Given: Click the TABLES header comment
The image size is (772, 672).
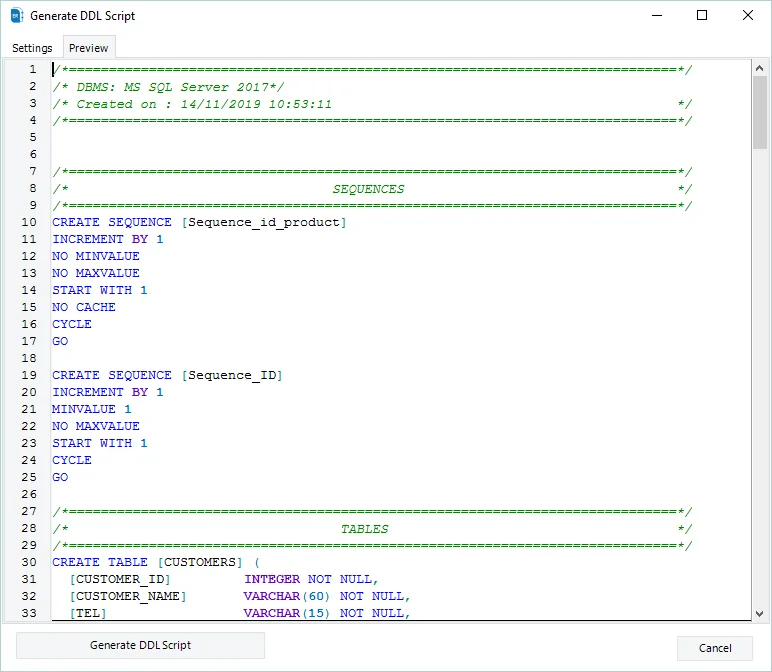Looking at the screenshot, I should tap(364, 529).
